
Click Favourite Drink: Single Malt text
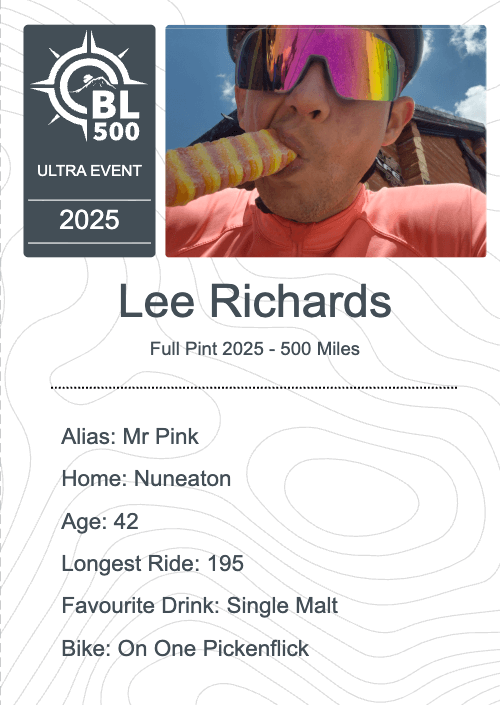(200, 606)
